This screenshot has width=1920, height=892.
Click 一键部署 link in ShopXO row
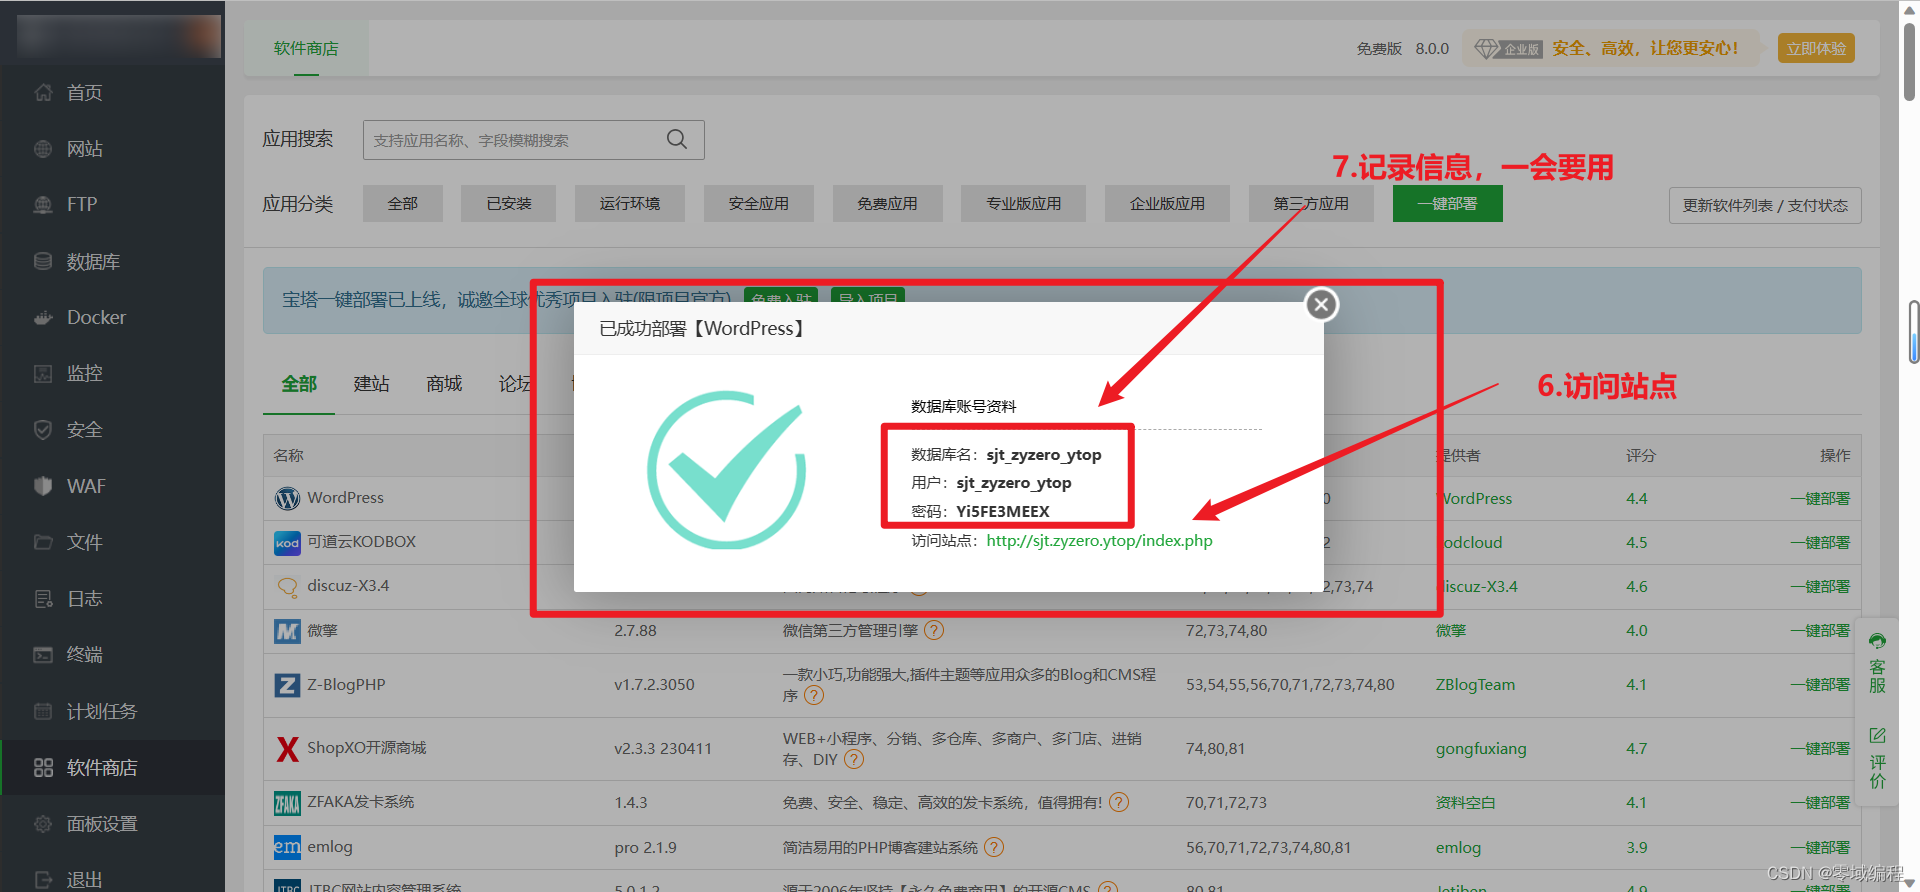click(1820, 749)
